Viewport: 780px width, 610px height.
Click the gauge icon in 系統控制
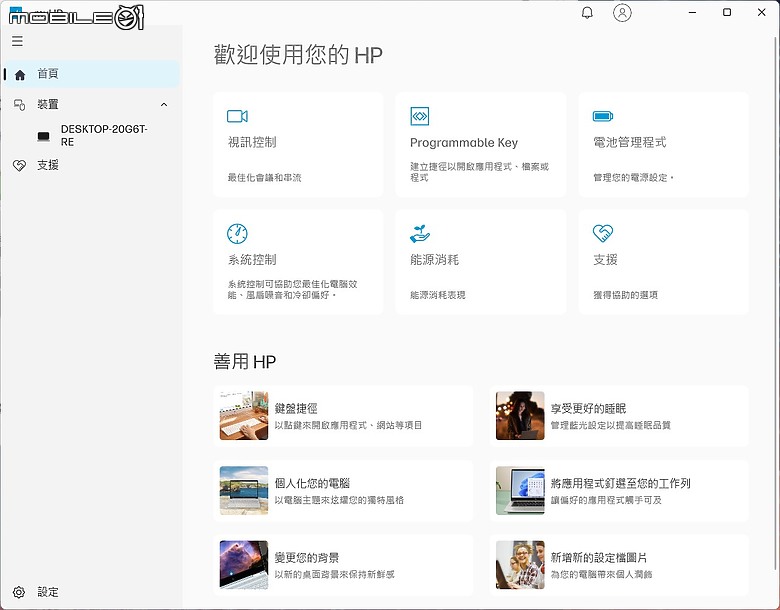point(237,233)
